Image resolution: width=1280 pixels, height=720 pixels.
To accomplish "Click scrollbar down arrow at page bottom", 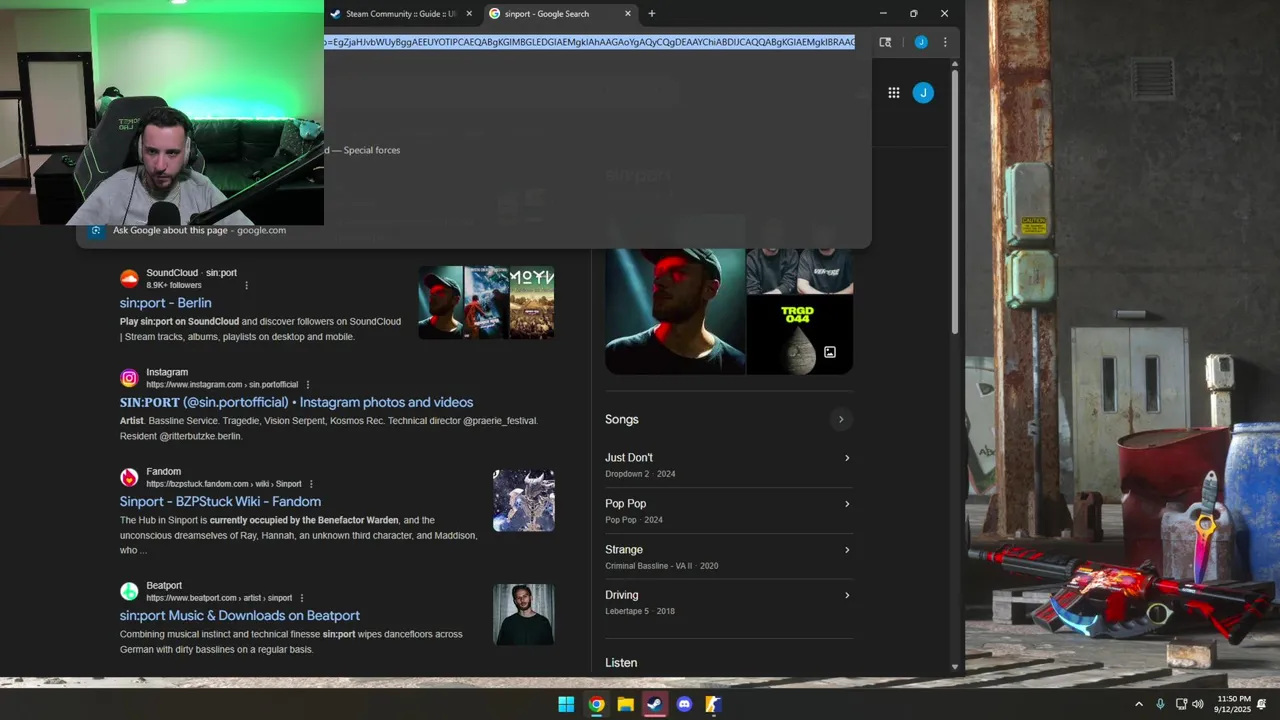I will tap(955, 667).
